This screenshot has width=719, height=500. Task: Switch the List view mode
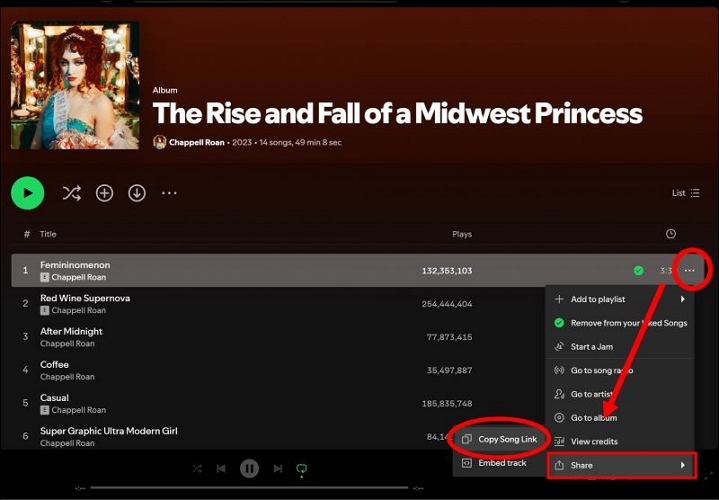click(x=686, y=193)
